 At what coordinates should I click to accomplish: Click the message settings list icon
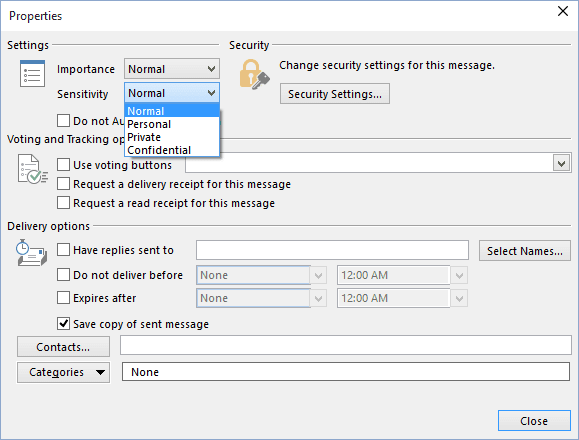[32, 73]
